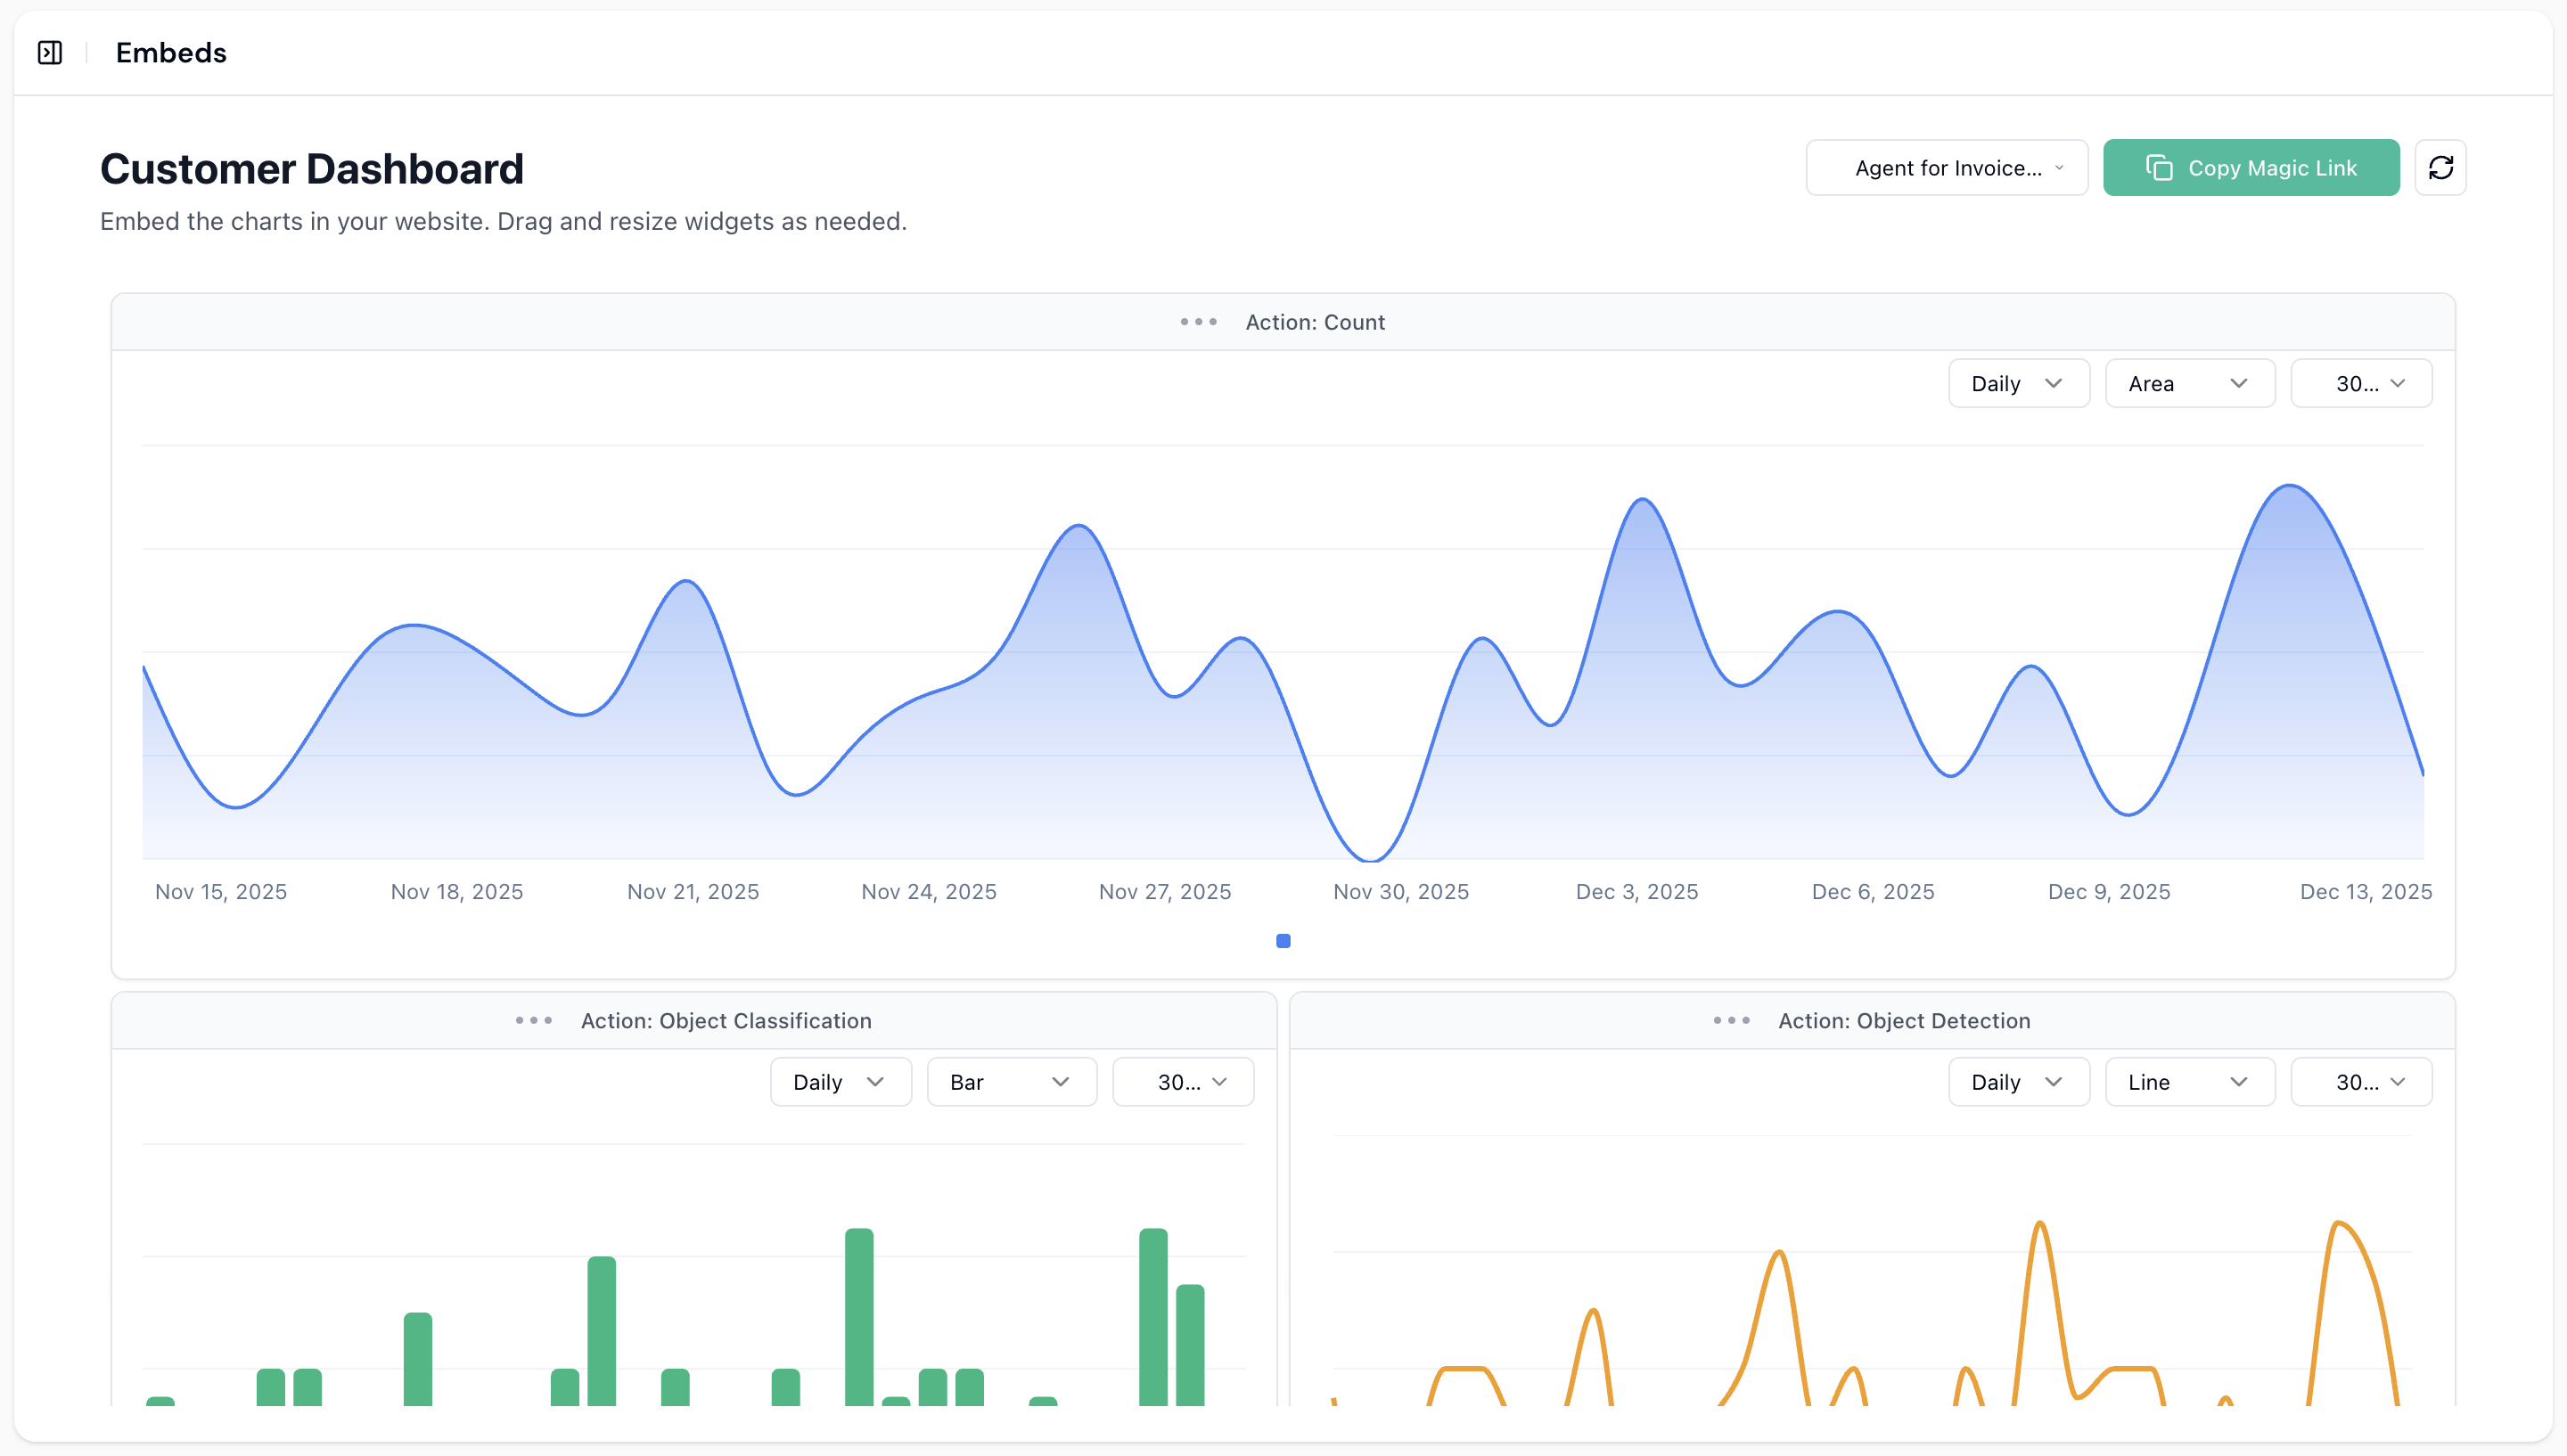
Task: Change the Area chart type dropdown
Action: tap(2189, 382)
